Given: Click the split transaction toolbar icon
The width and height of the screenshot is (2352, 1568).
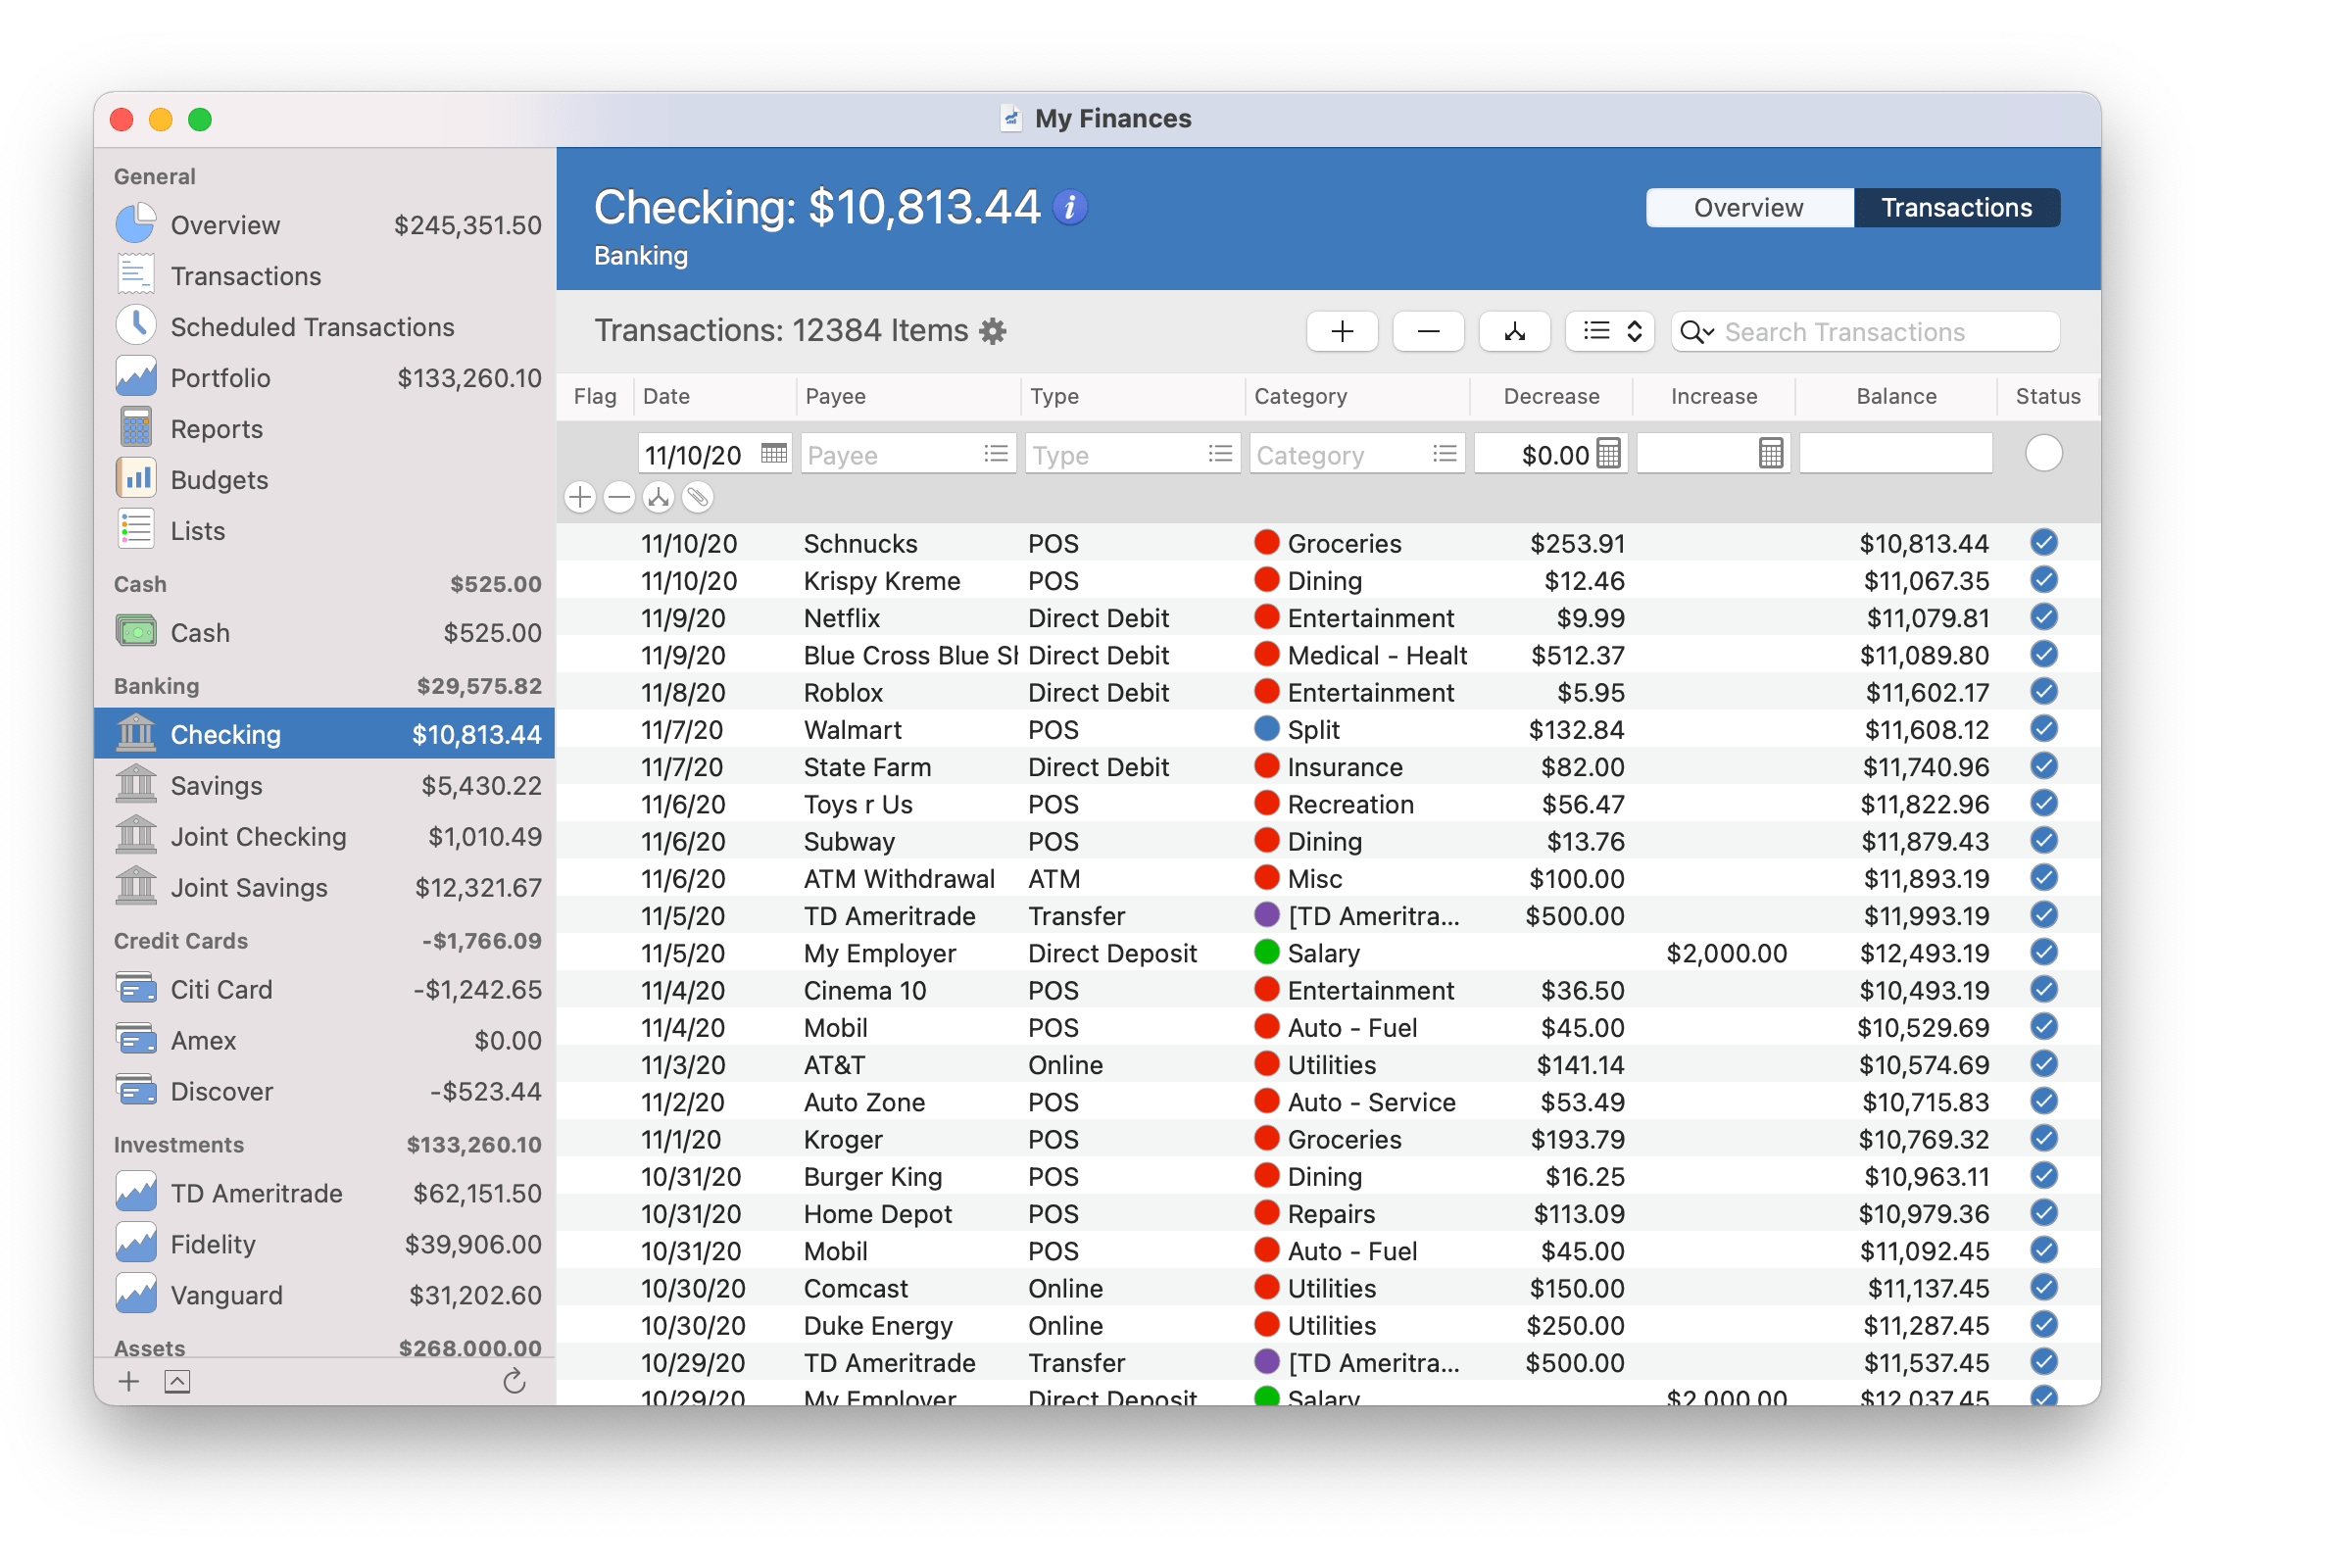Looking at the screenshot, I should [1514, 331].
